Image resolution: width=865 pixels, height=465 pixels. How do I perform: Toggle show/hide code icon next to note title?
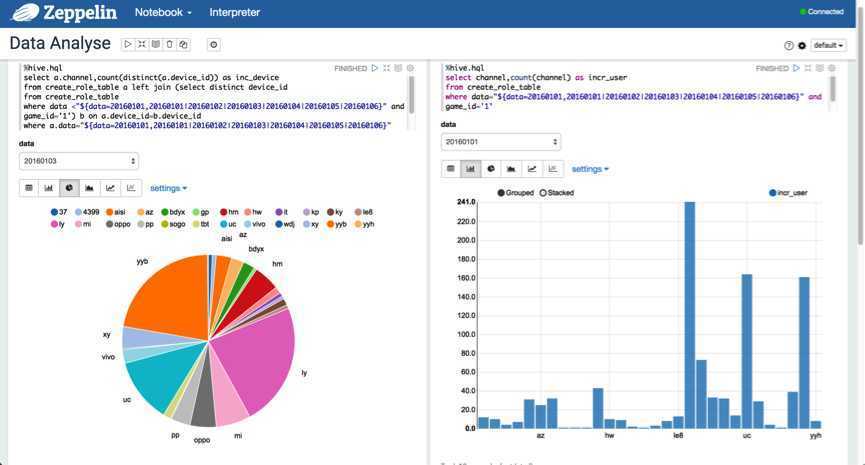[142, 44]
